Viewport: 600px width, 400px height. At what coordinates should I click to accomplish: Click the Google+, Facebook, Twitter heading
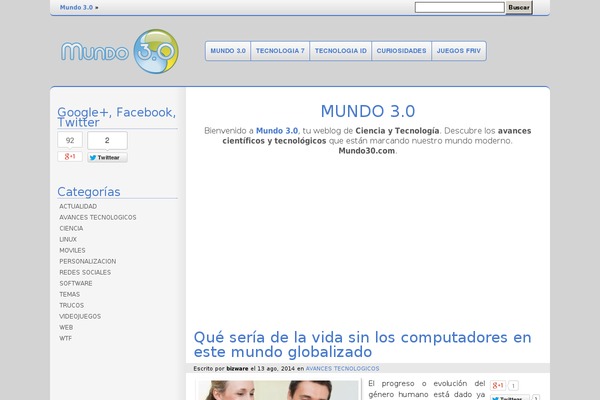point(117,117)
